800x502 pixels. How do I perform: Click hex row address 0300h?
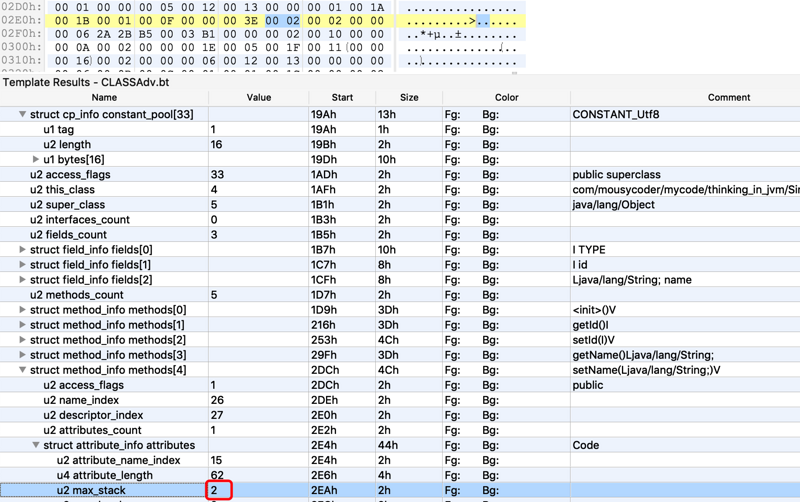point(21,47)
